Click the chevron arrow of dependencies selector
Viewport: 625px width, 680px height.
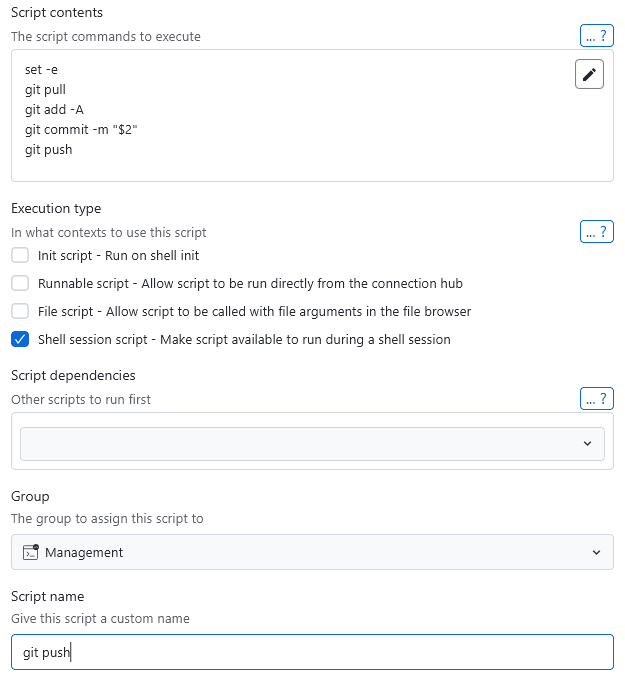tap(587, 443)
